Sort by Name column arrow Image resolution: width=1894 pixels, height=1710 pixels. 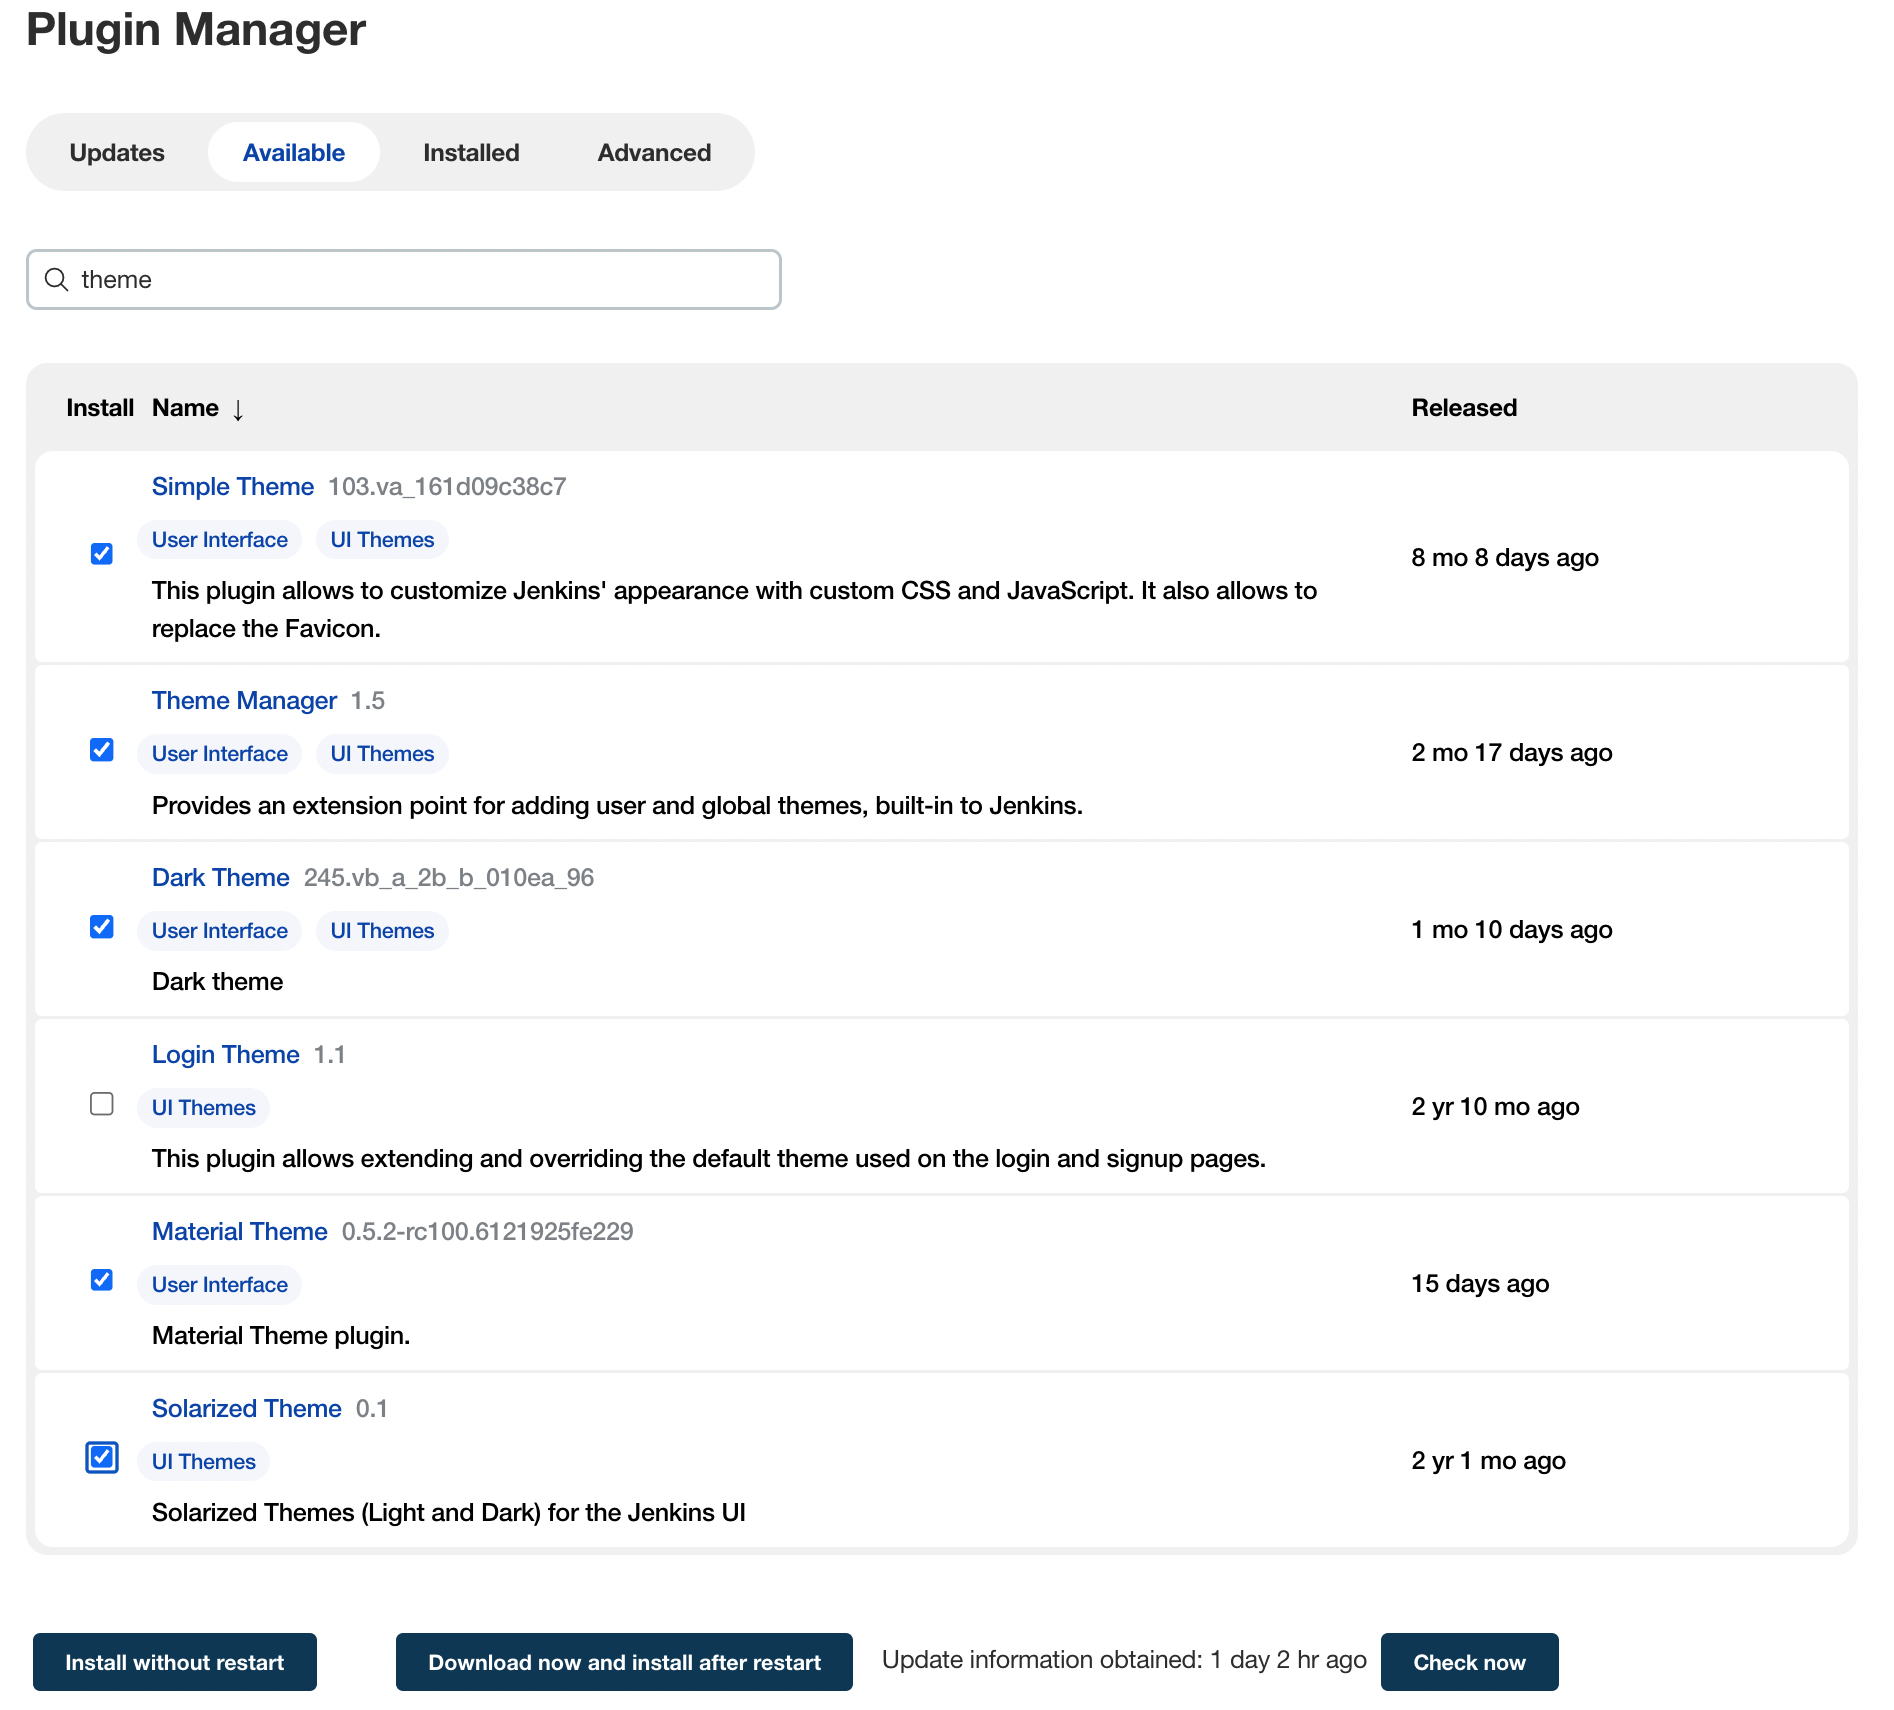tap(238, 409)
